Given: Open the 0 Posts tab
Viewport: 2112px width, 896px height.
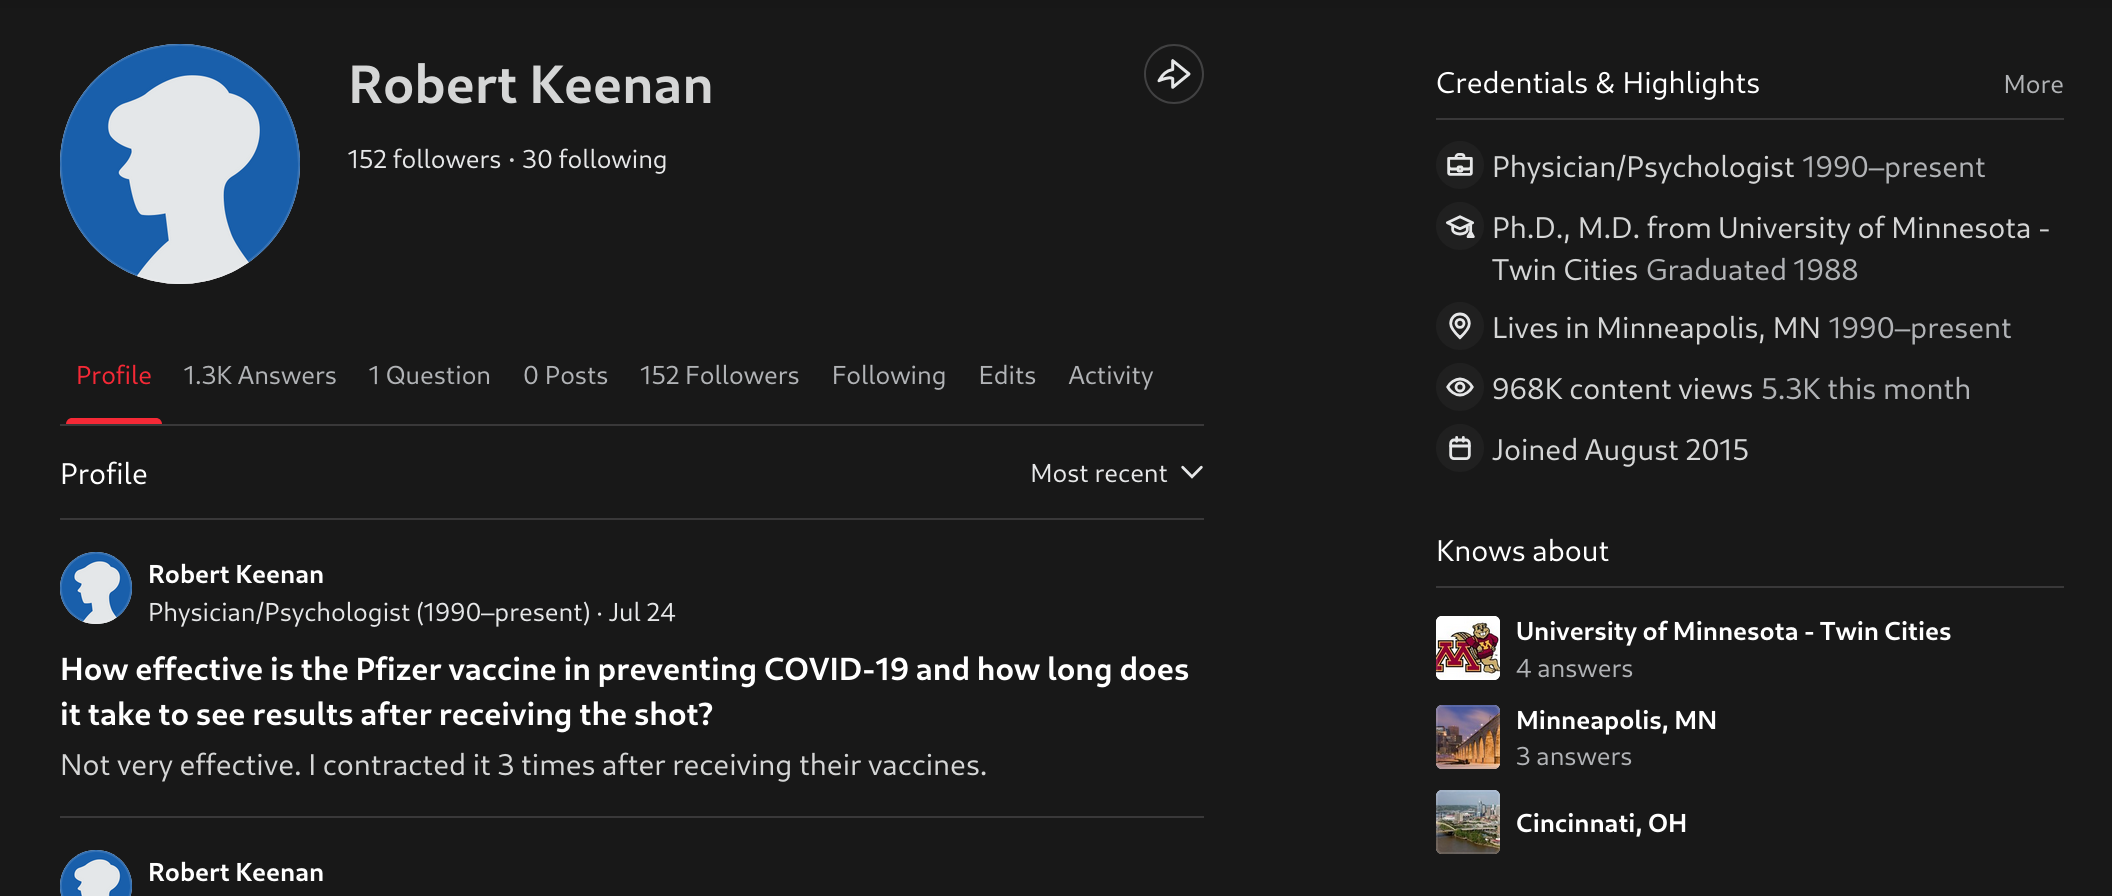Looking at the screenshot, I should coord(566,376).
